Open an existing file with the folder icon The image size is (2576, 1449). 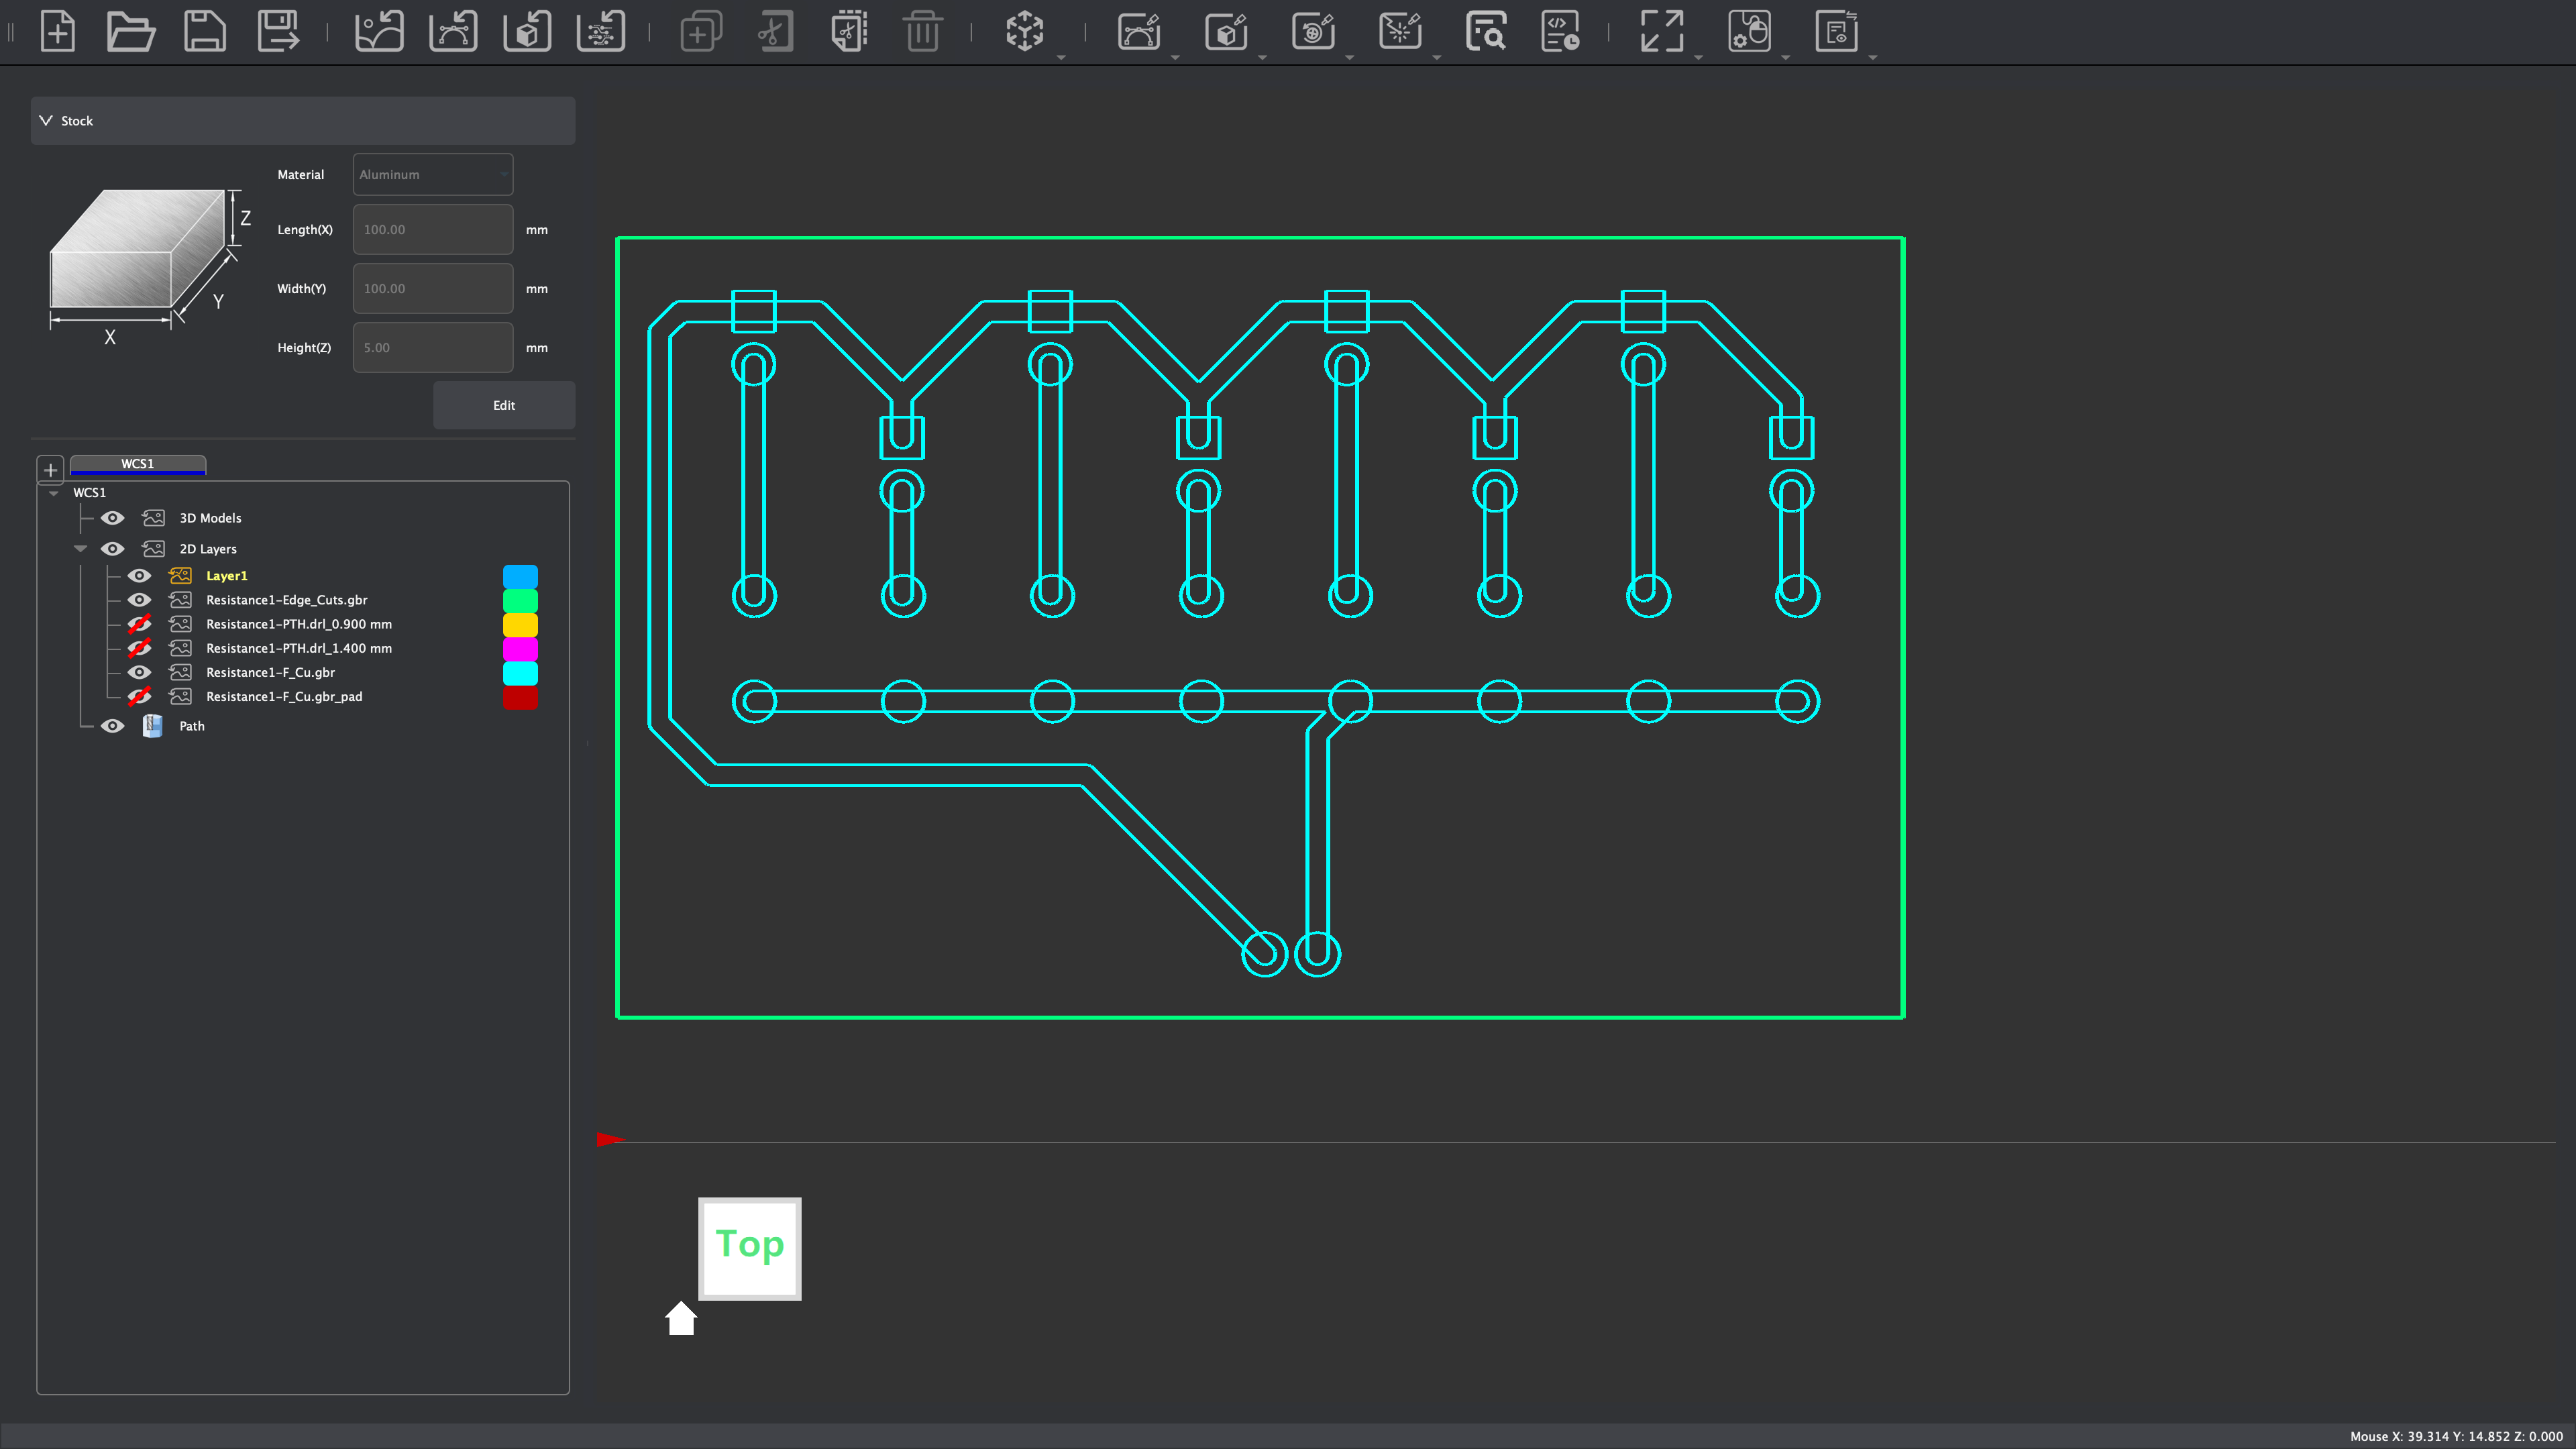130,31
